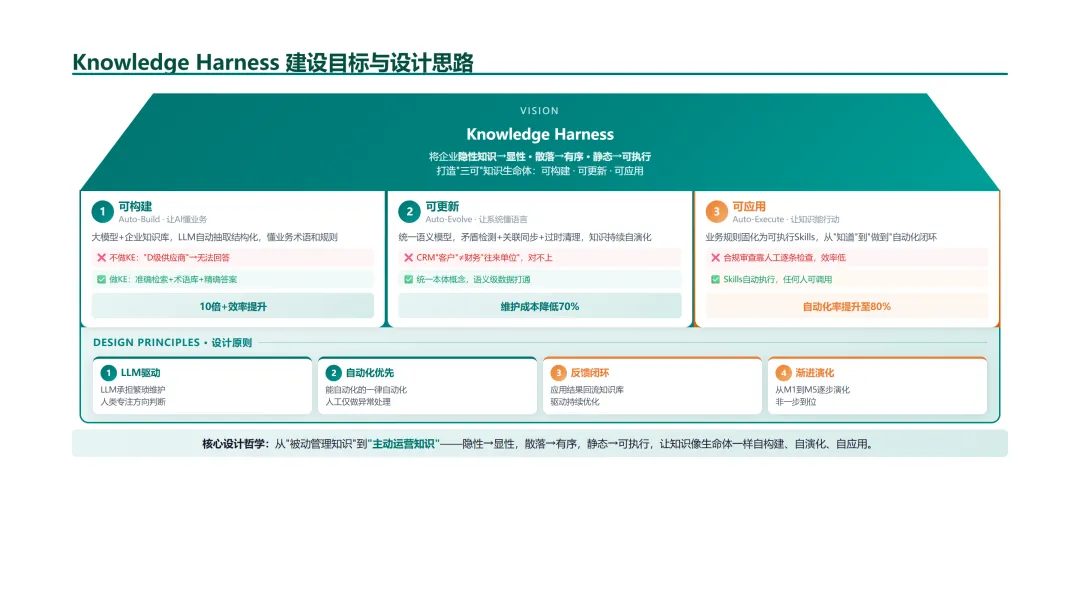Click the white 'Knowledge Harness' heading under VISION

click(540, 134)
